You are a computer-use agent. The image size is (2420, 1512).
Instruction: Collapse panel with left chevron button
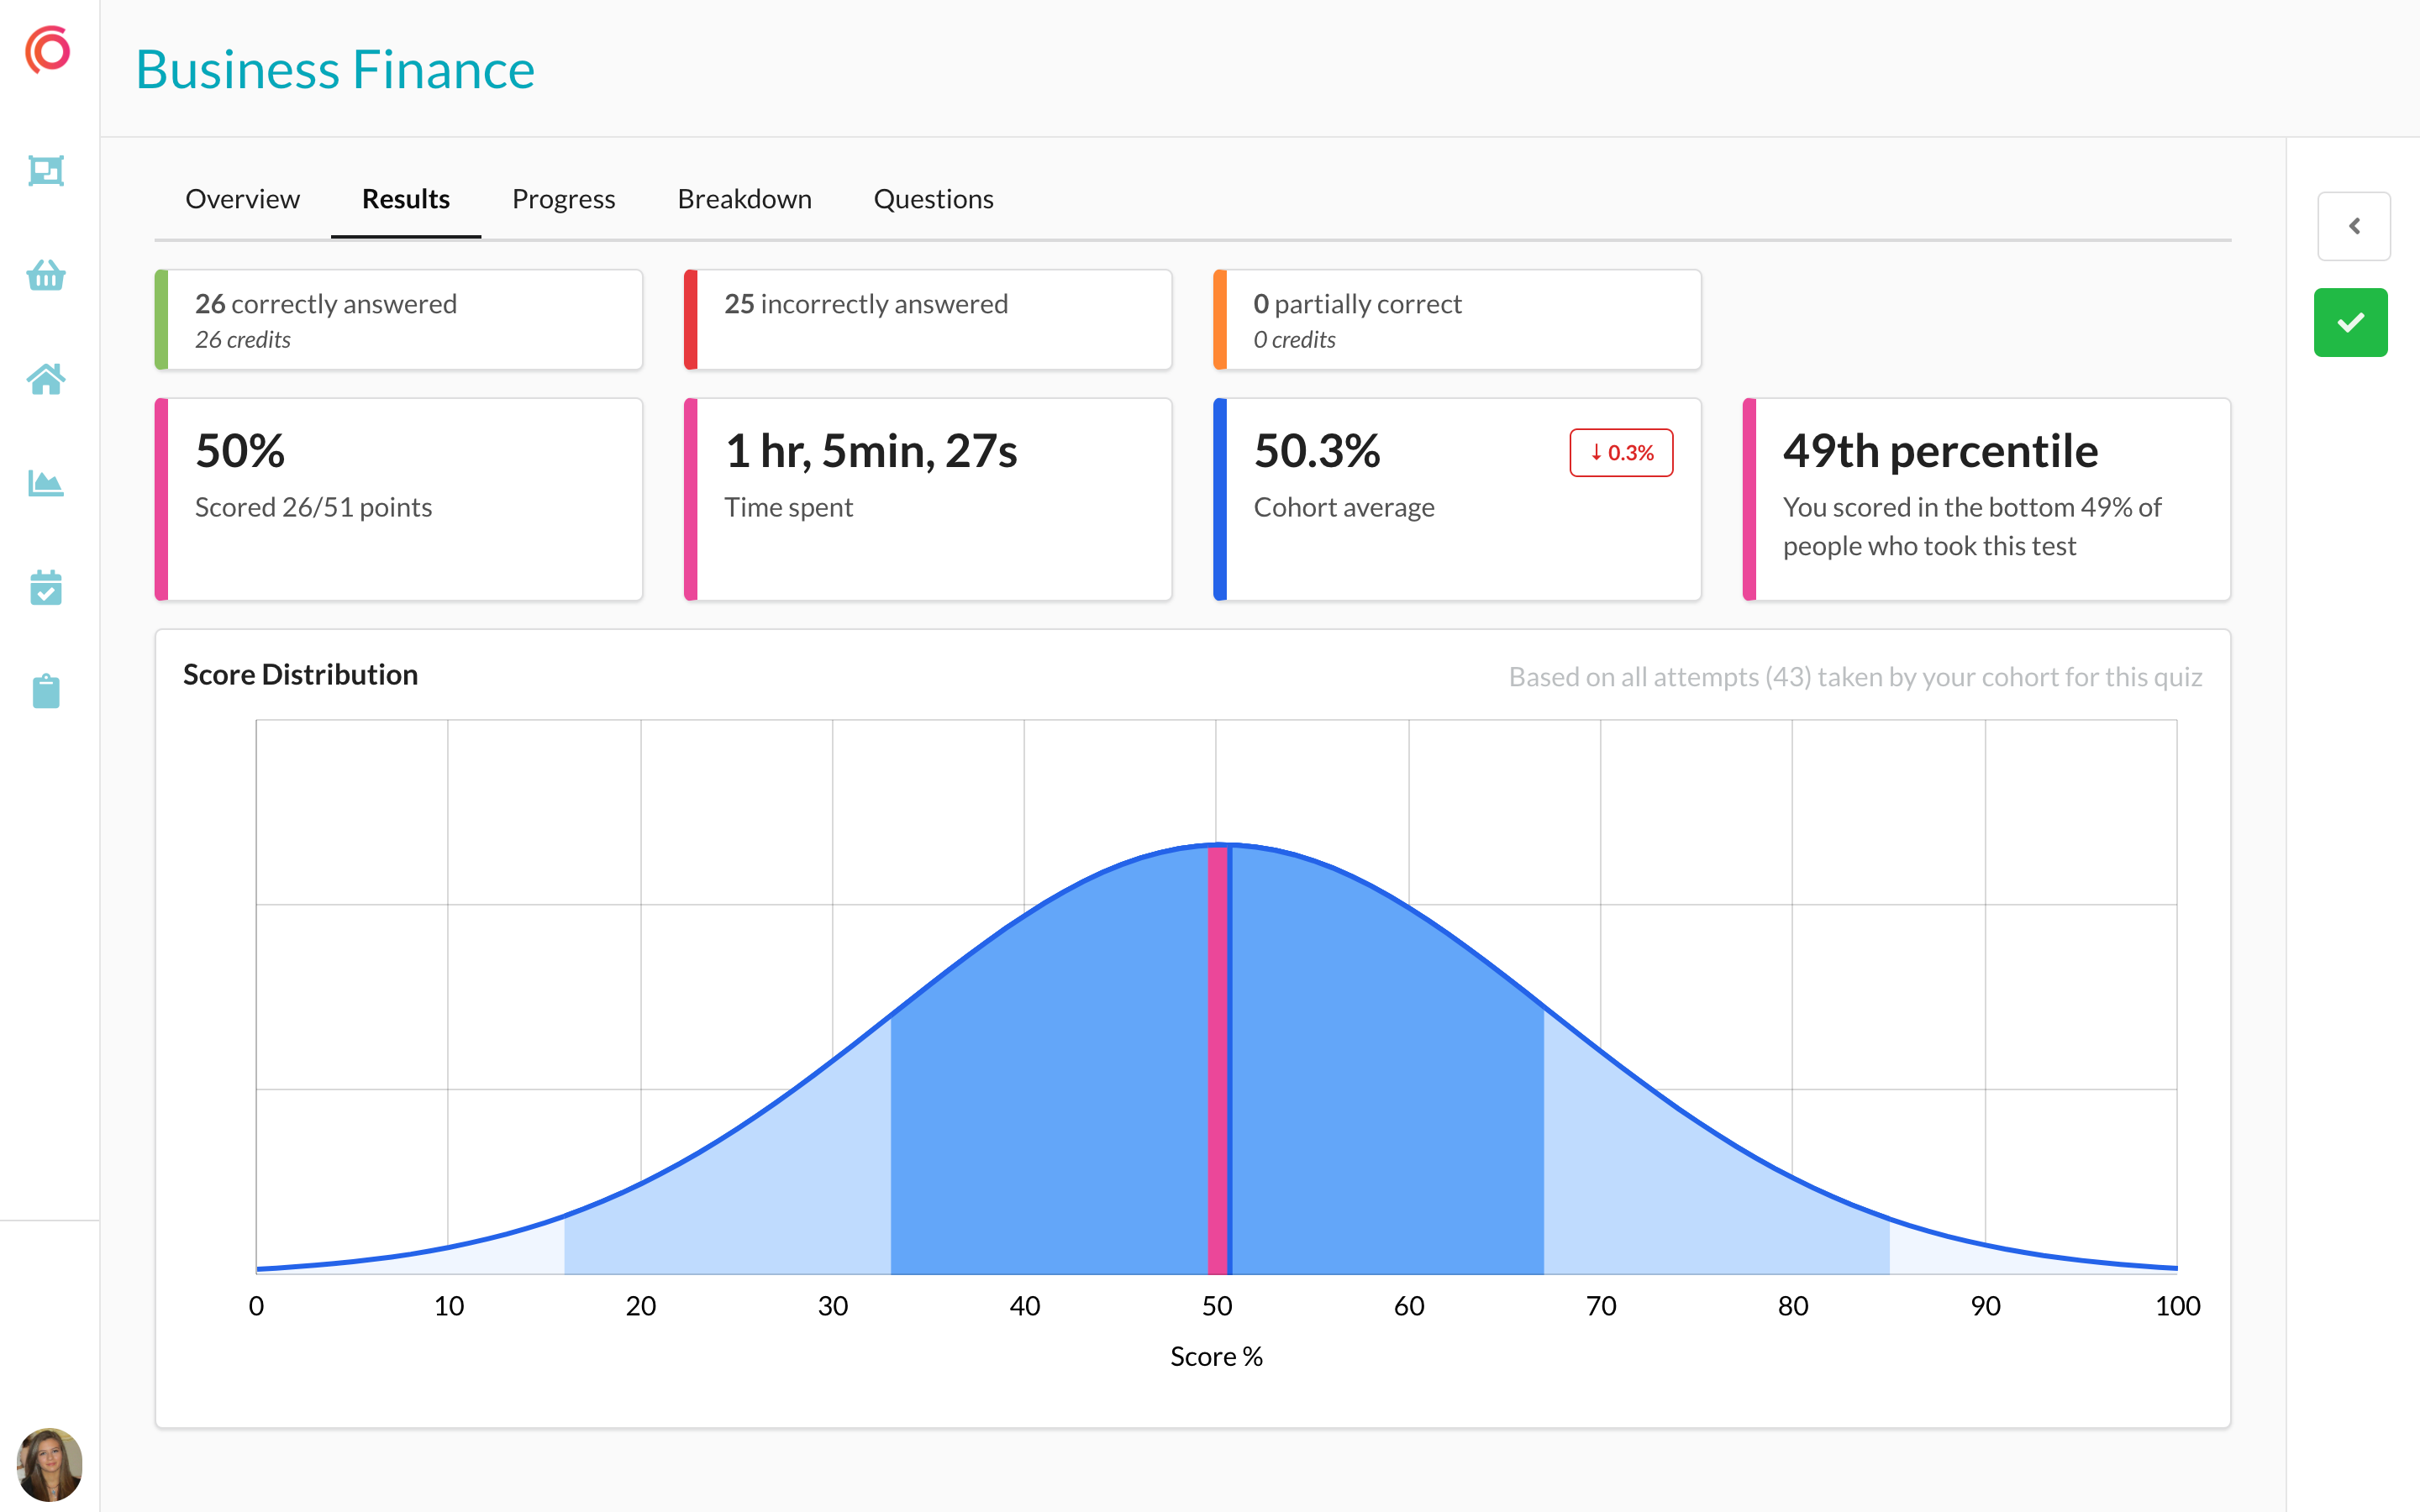[2354, 226]
